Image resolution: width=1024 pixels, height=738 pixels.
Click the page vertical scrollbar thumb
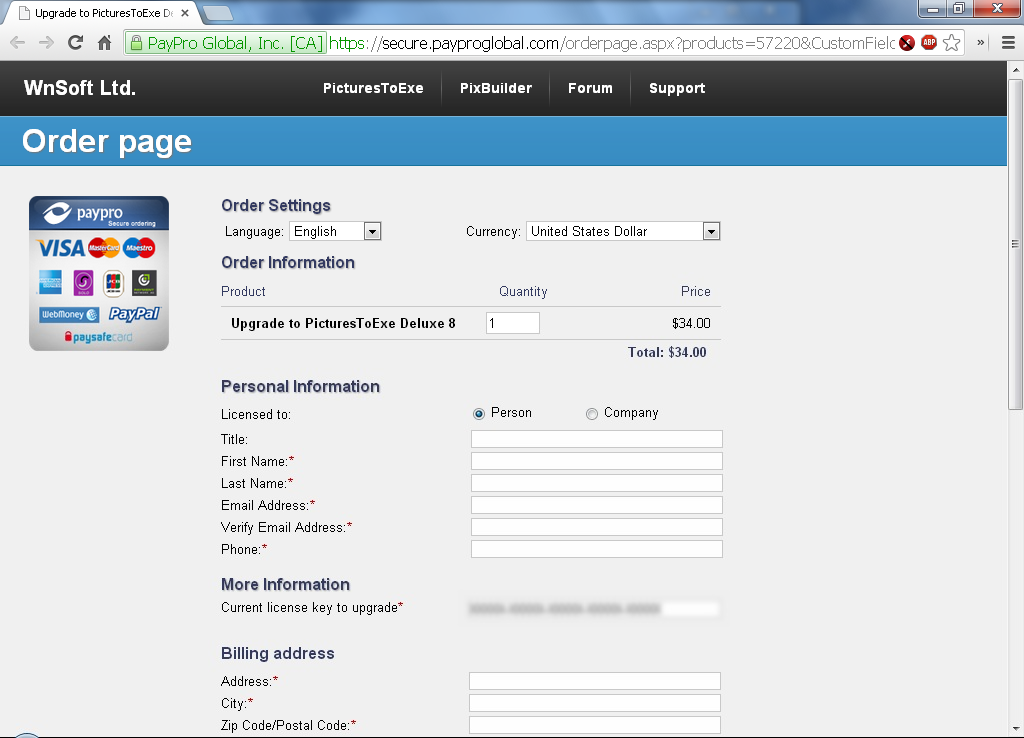(1016, 244)
